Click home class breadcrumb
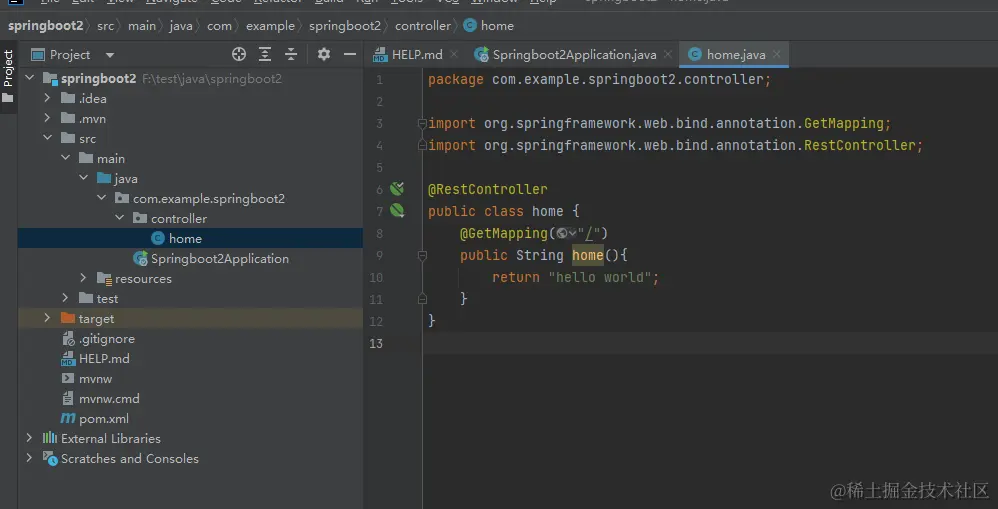Image resolution: width=998 pixels, height=509 pixels. (x=489, y=26)
